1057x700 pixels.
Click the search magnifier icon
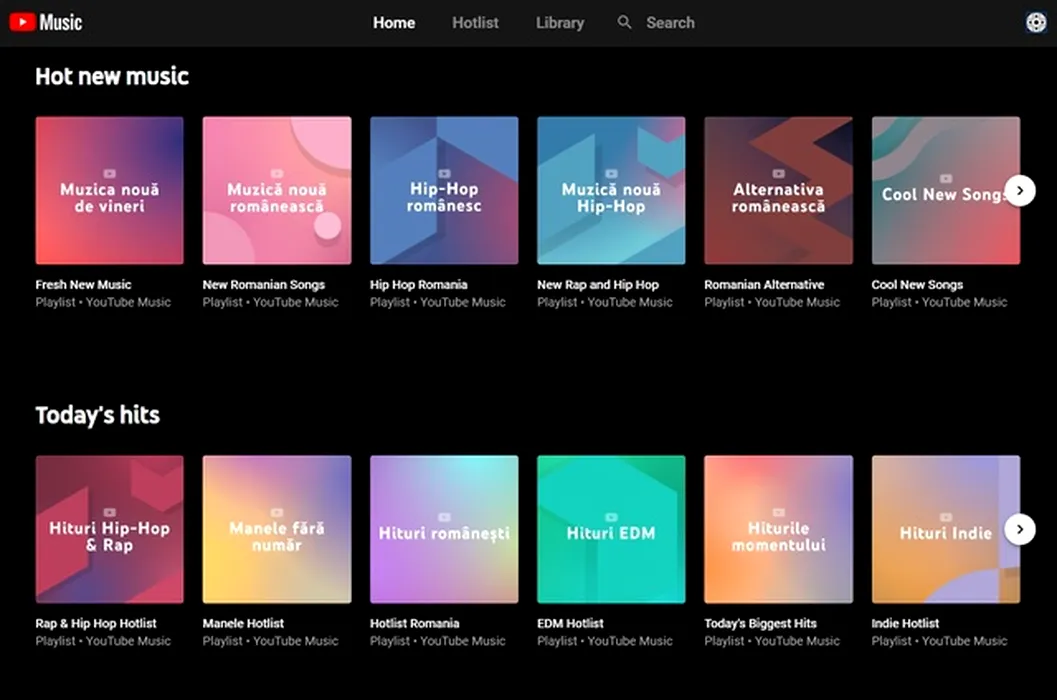[x=625, y=22]
